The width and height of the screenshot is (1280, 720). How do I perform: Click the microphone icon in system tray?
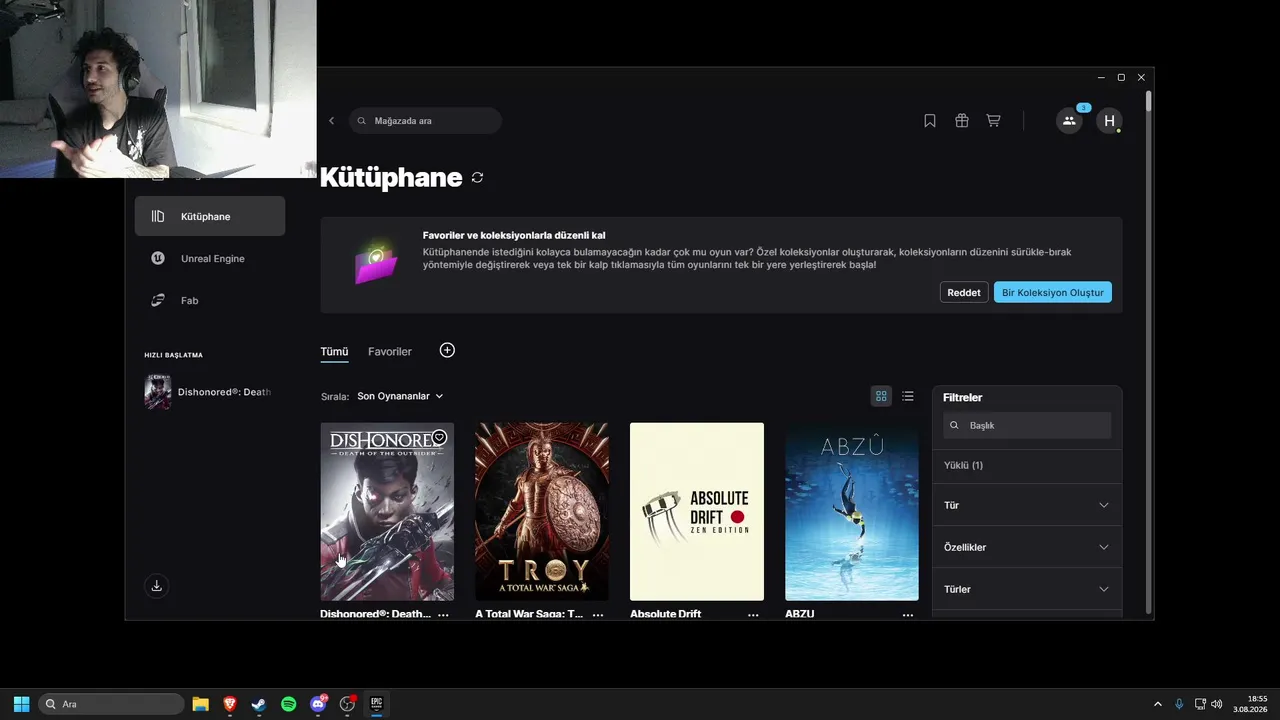point(1179,704)
